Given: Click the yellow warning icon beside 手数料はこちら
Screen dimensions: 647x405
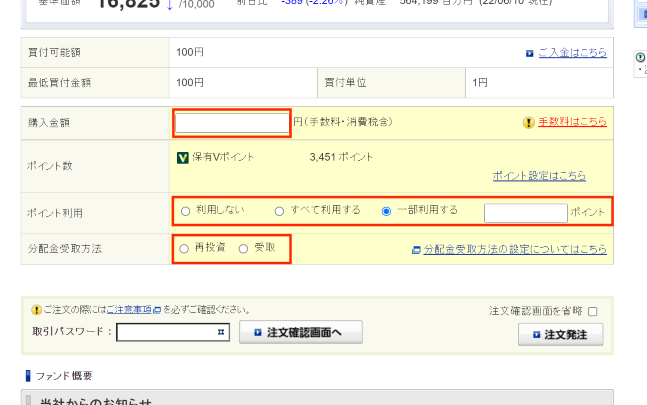Looking at the screenshot, I should pos(528,122).
